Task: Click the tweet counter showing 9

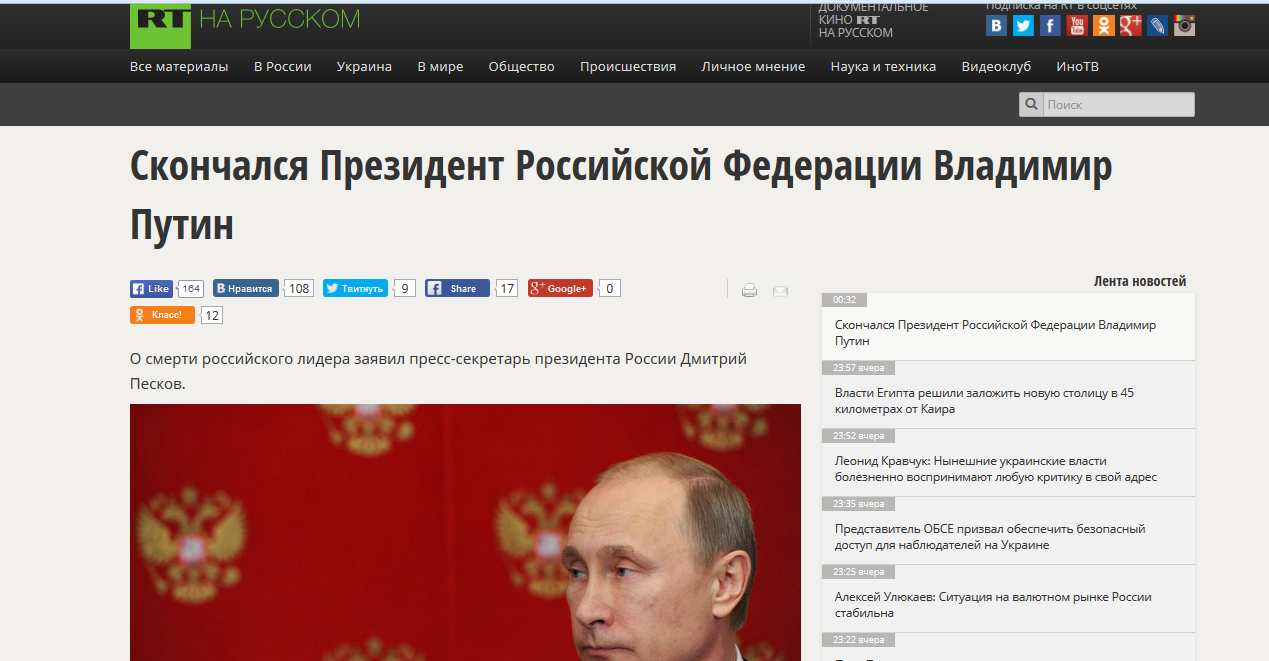Action: coord(405,289)
